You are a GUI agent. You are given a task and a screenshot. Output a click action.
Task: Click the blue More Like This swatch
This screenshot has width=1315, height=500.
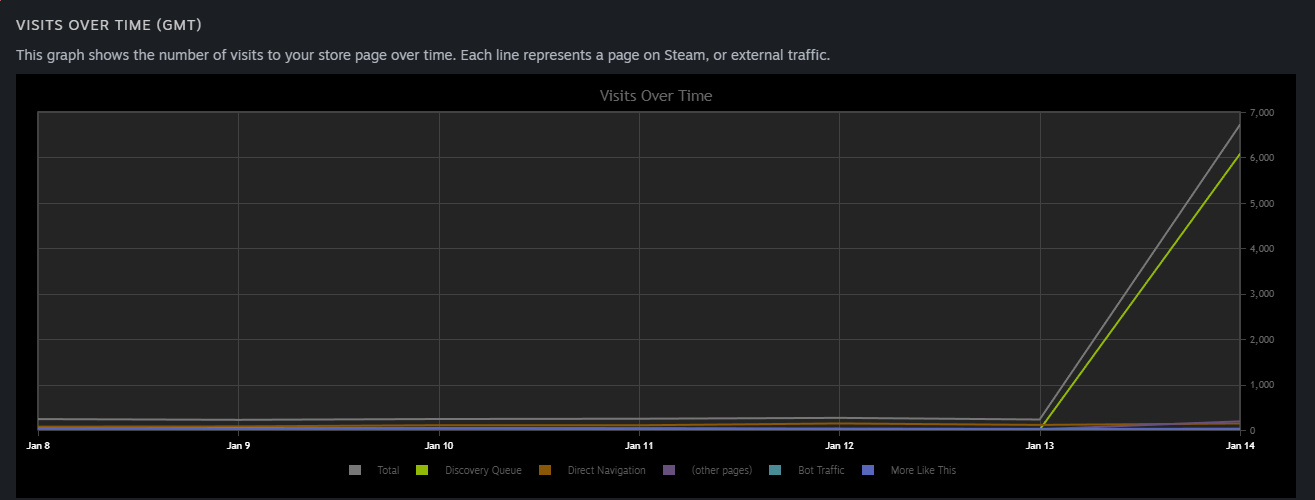point(868,470)
